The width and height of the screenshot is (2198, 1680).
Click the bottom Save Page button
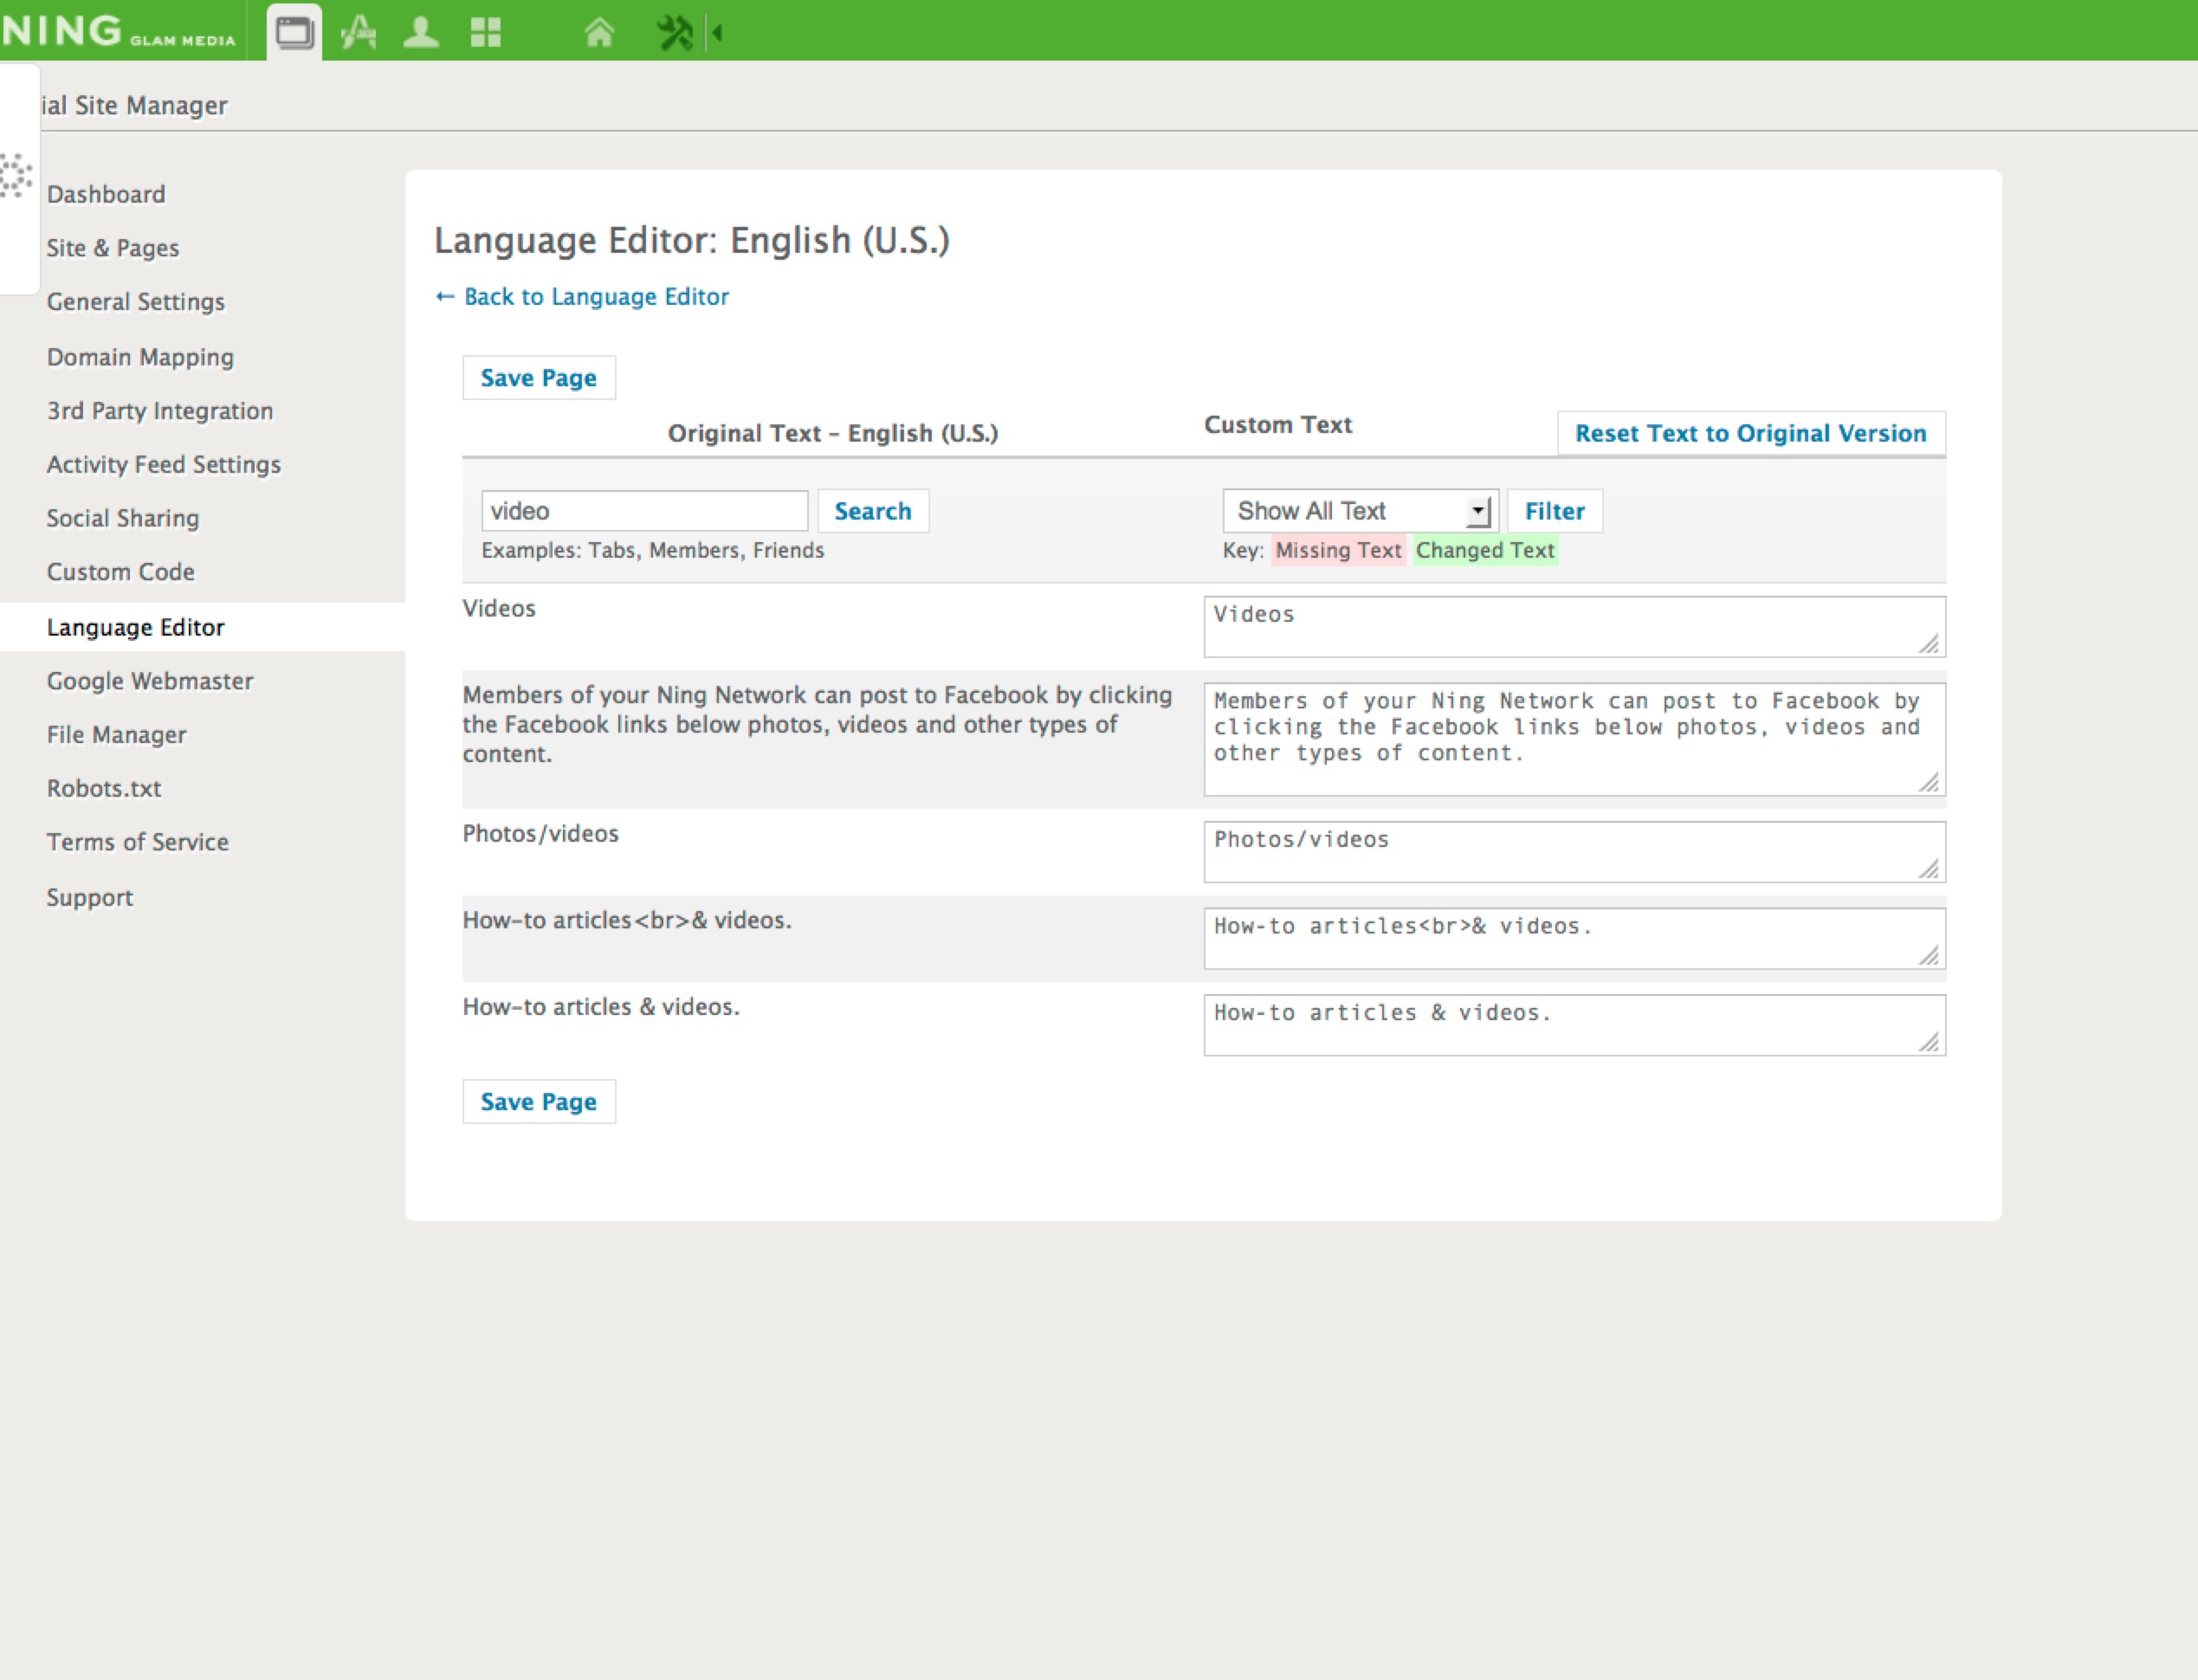[x=539, y=1102]
